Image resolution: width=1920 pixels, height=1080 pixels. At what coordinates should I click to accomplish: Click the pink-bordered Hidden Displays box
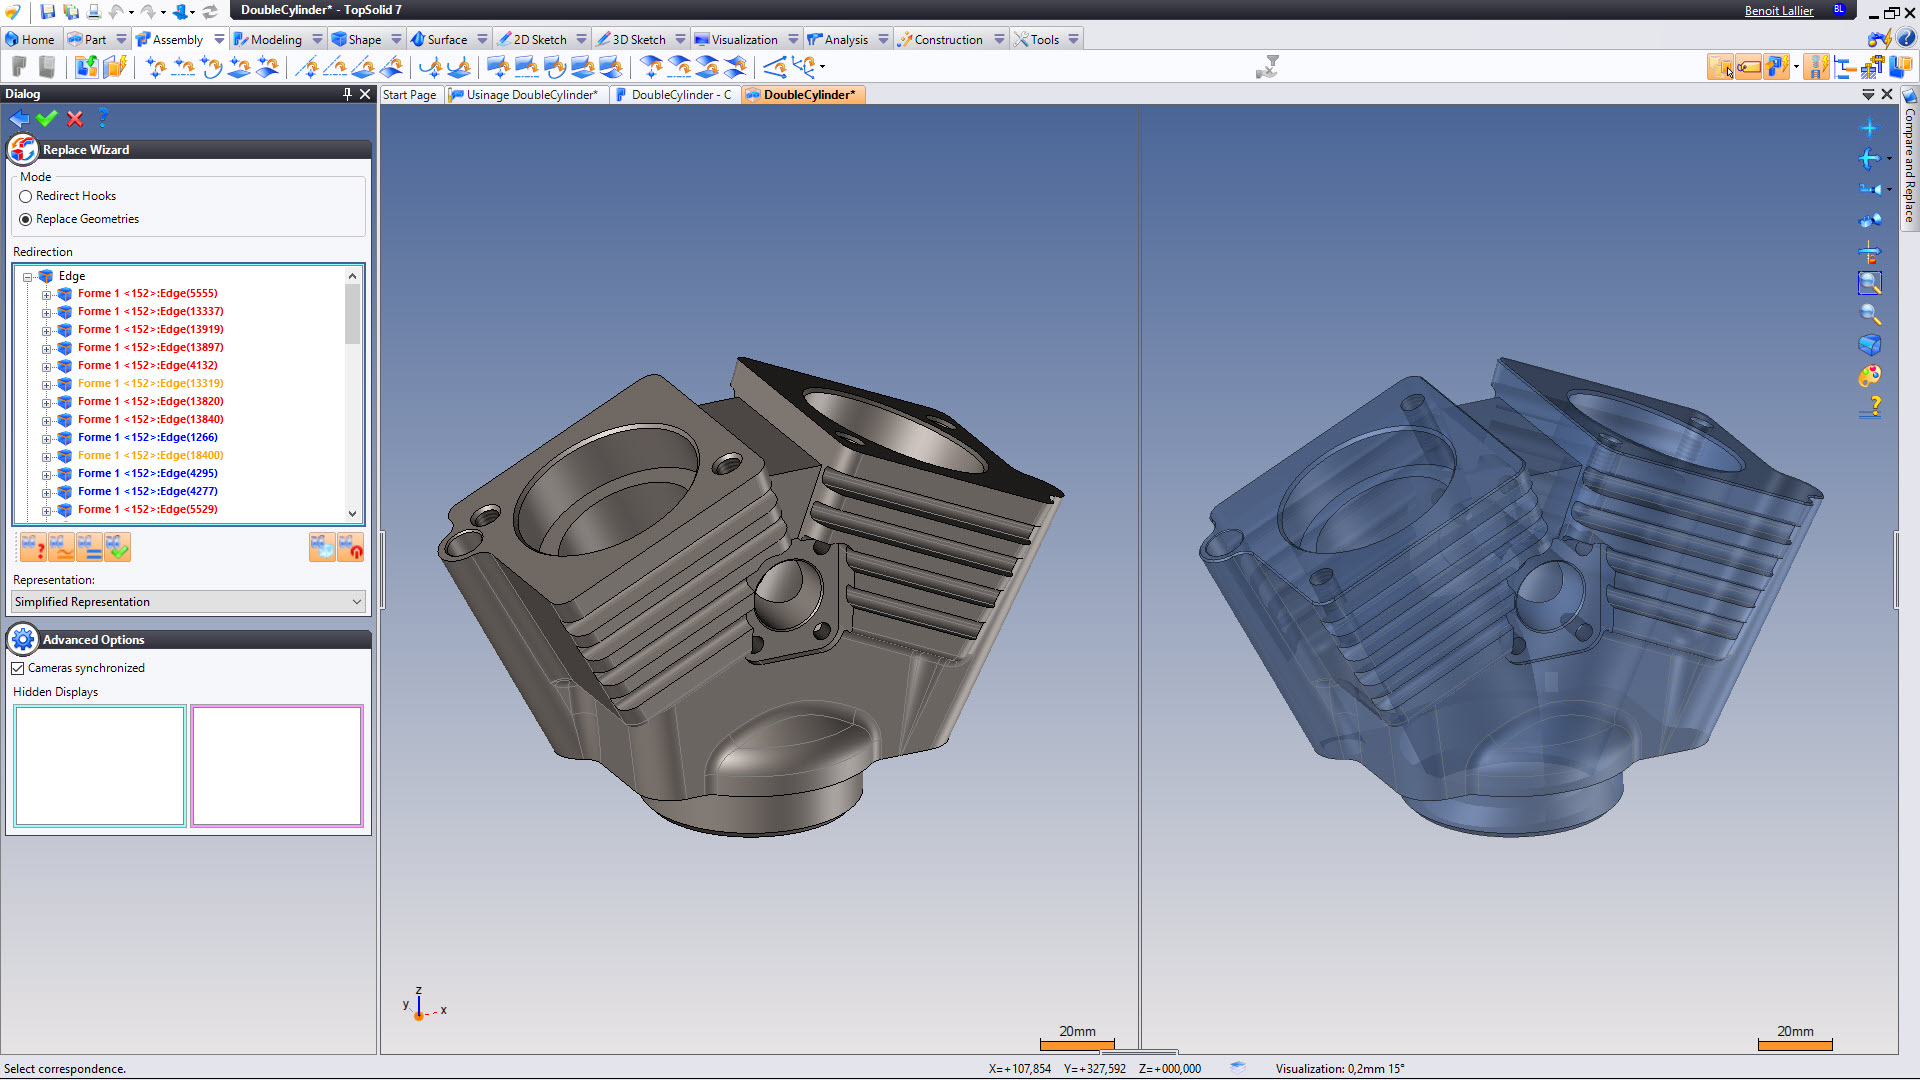click(277, 766)
